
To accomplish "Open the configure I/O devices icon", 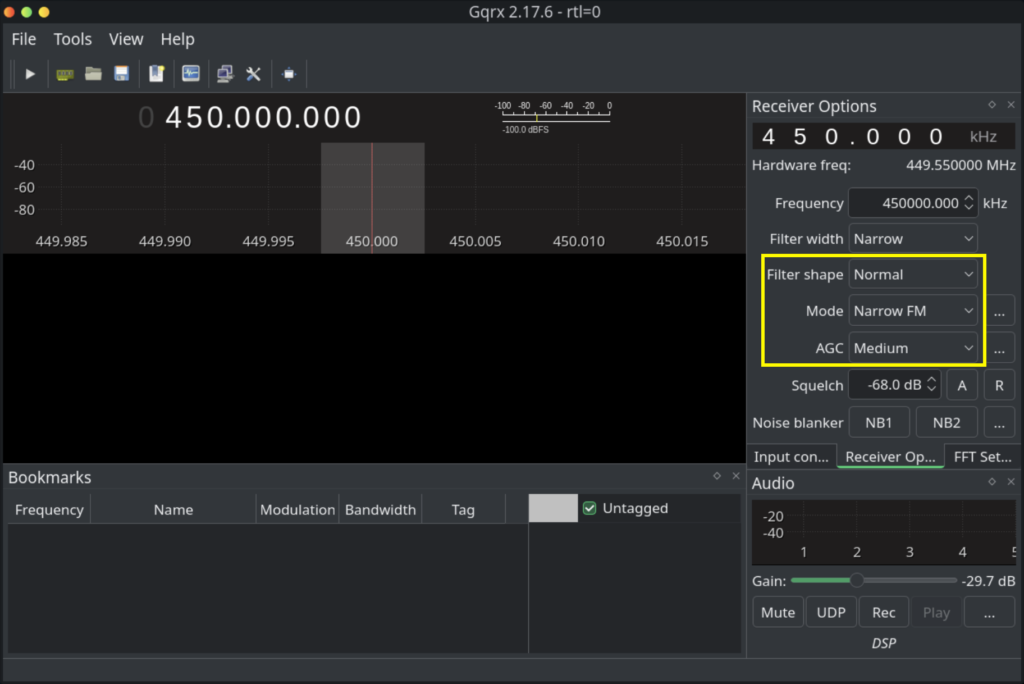I will pyautogui.click(x=65, y=74).
